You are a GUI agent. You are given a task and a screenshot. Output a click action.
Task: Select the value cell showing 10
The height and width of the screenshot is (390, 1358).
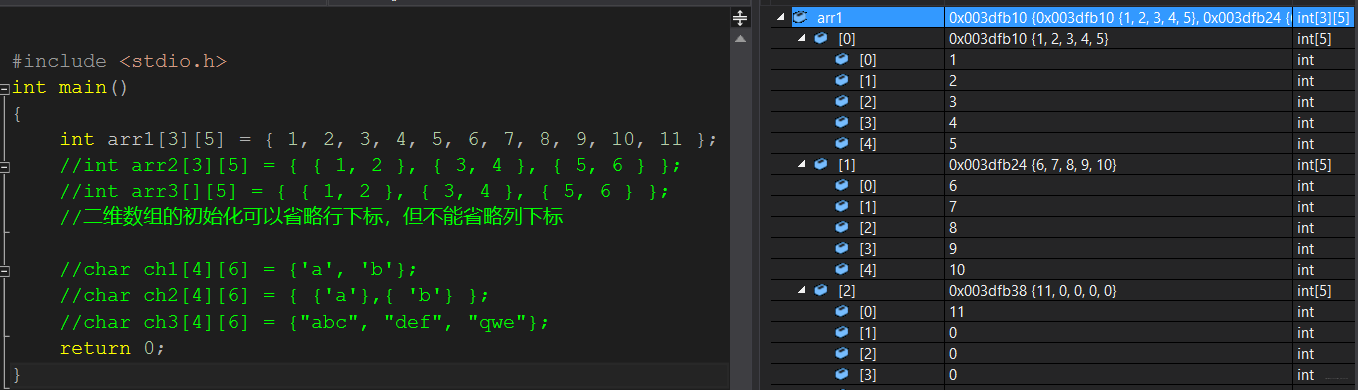click(x=1118, y=270)
